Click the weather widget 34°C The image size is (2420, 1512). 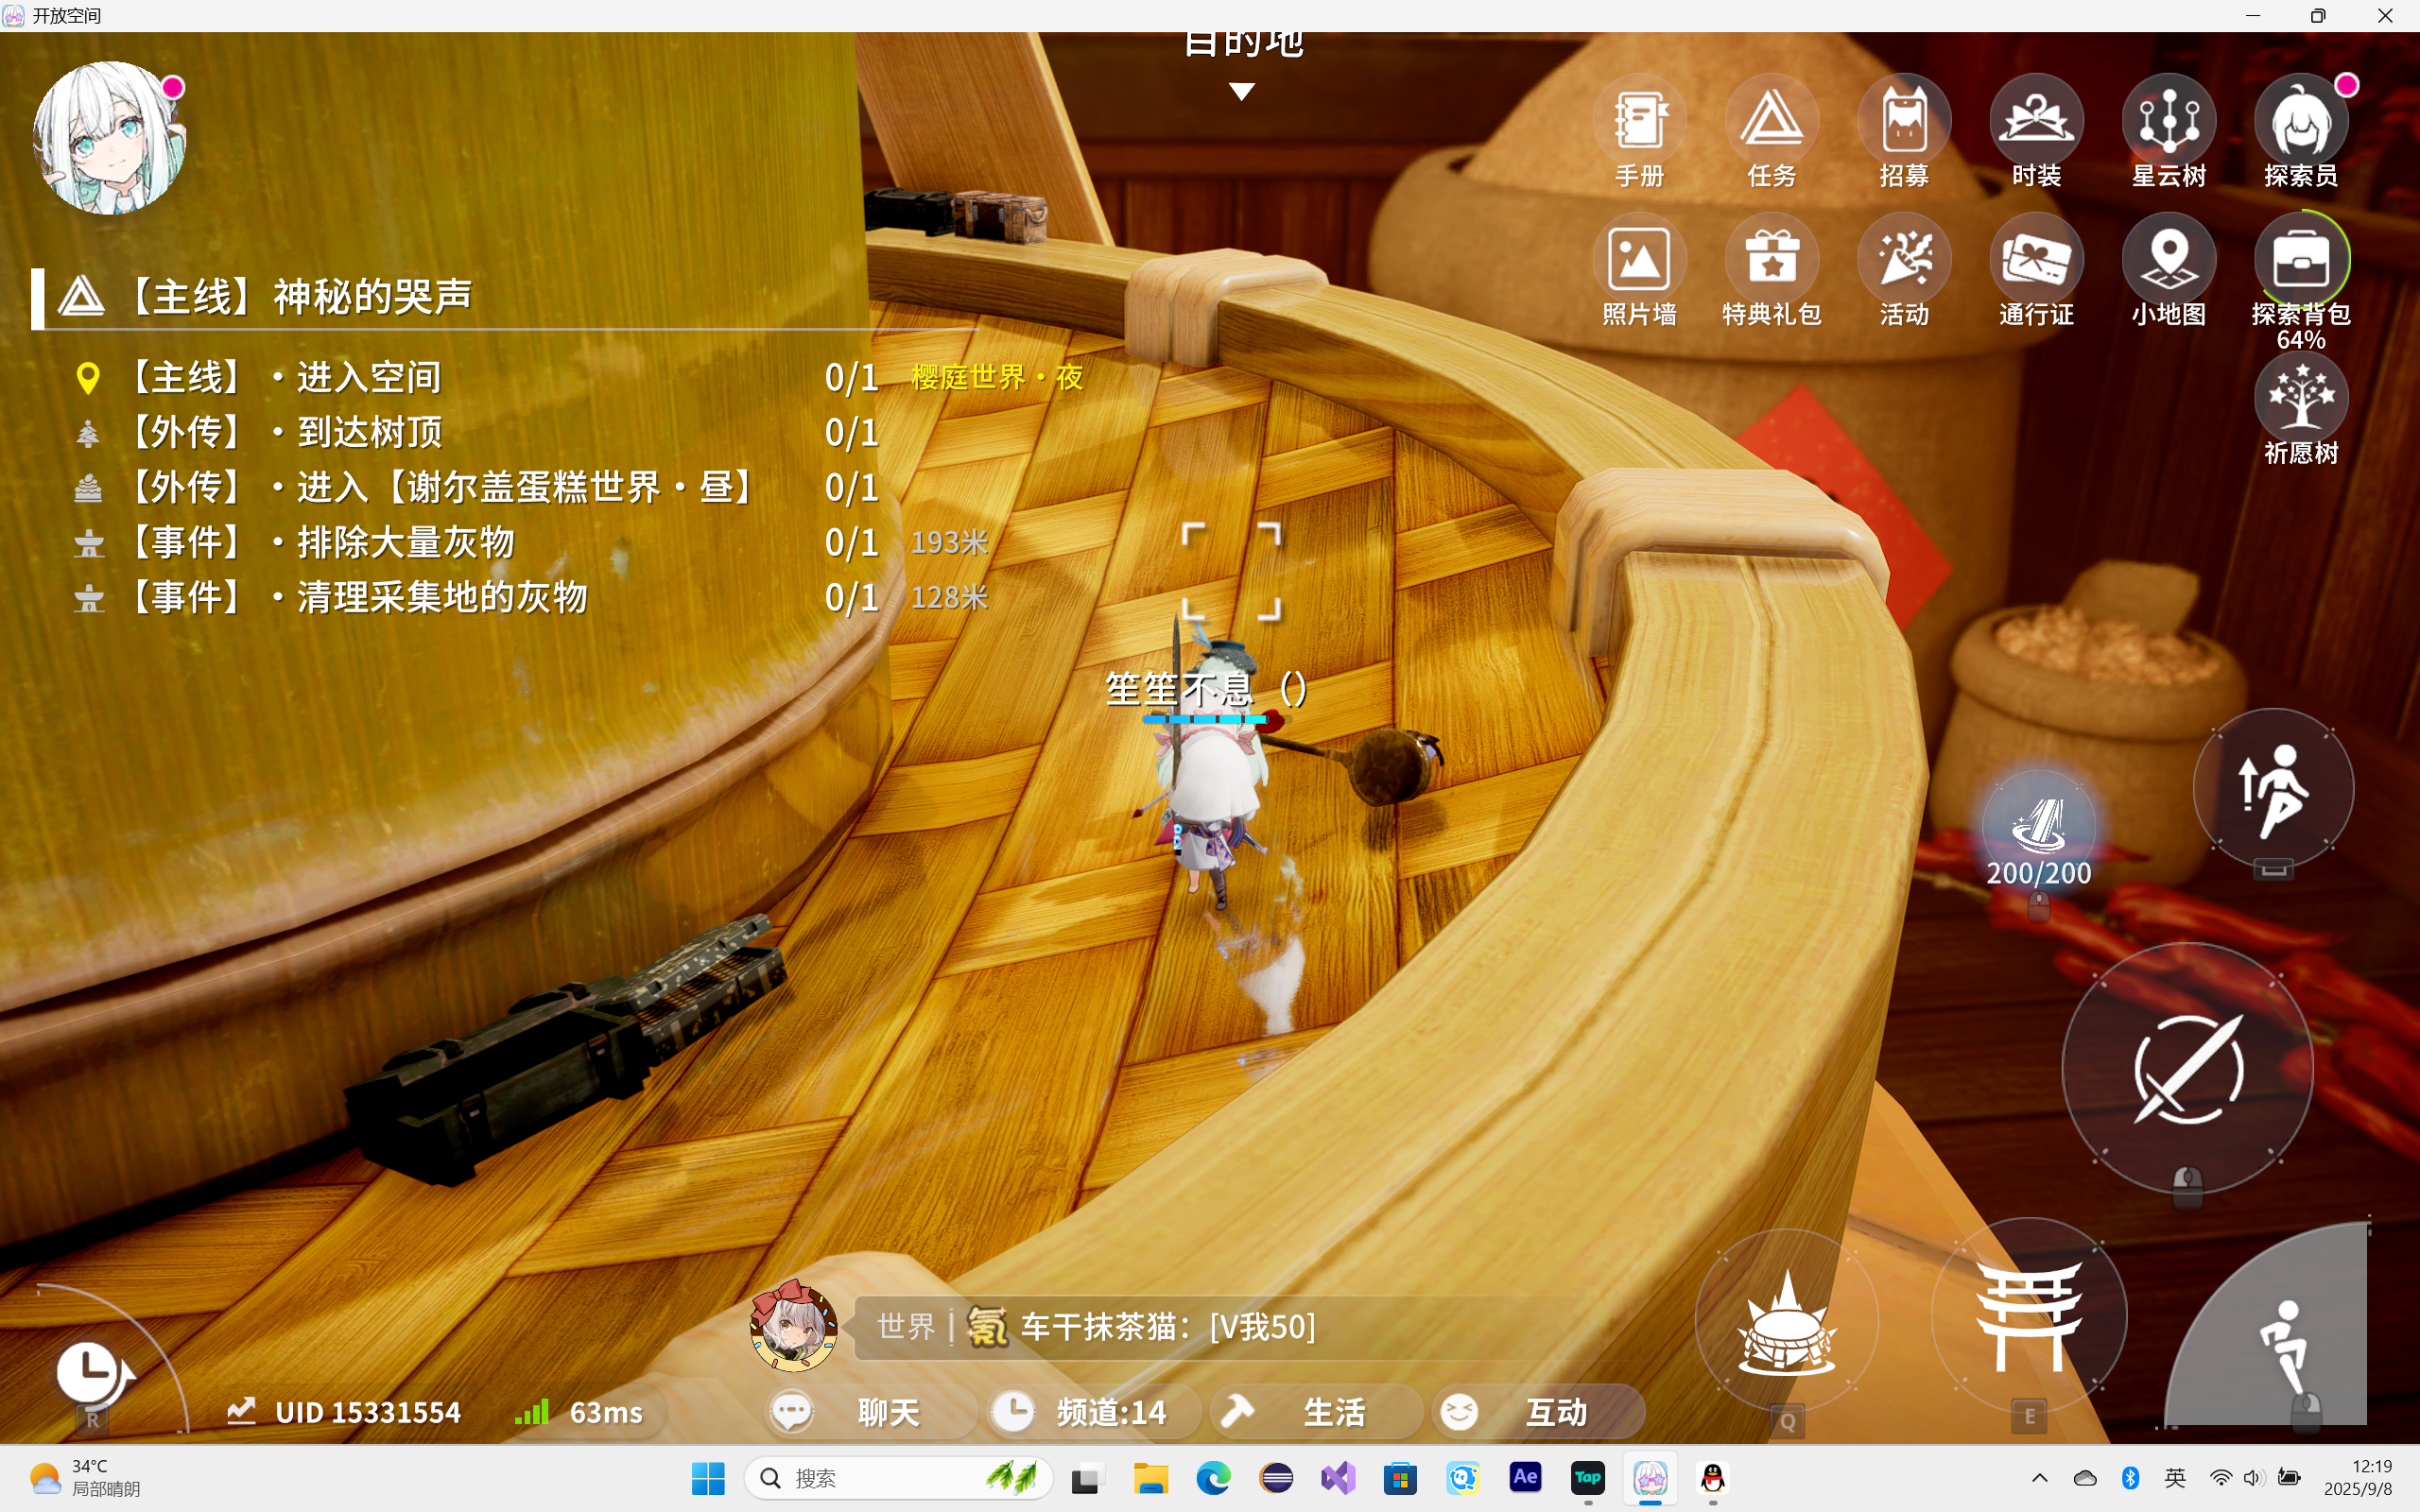coord(85,1478)
